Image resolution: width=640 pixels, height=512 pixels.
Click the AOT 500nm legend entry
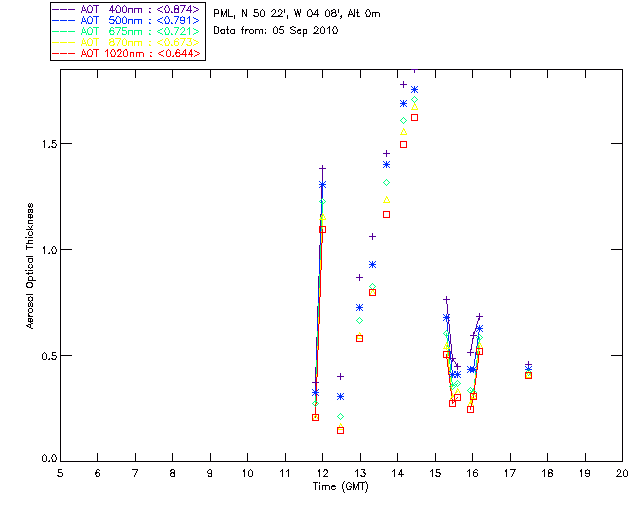coord(127,20)
